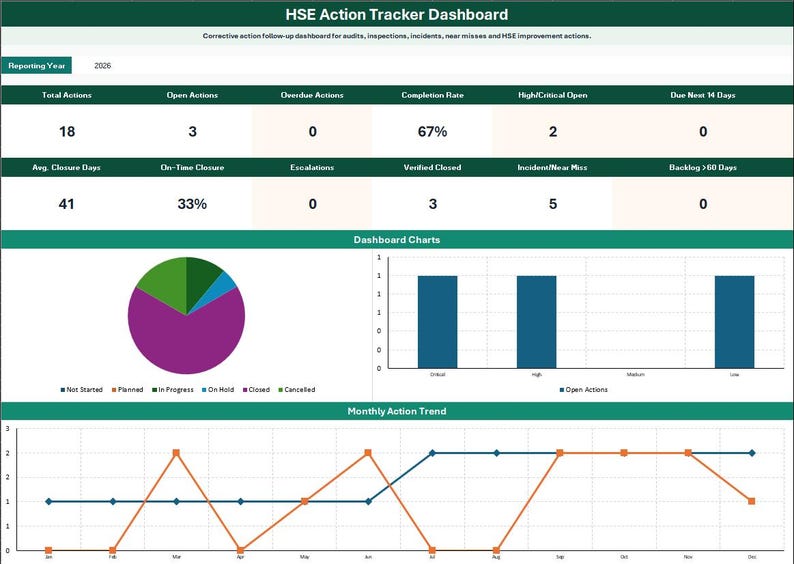Select the Avg. Closure Days header
The height and width of the screenshot is (564, 794).
[67, 167]
